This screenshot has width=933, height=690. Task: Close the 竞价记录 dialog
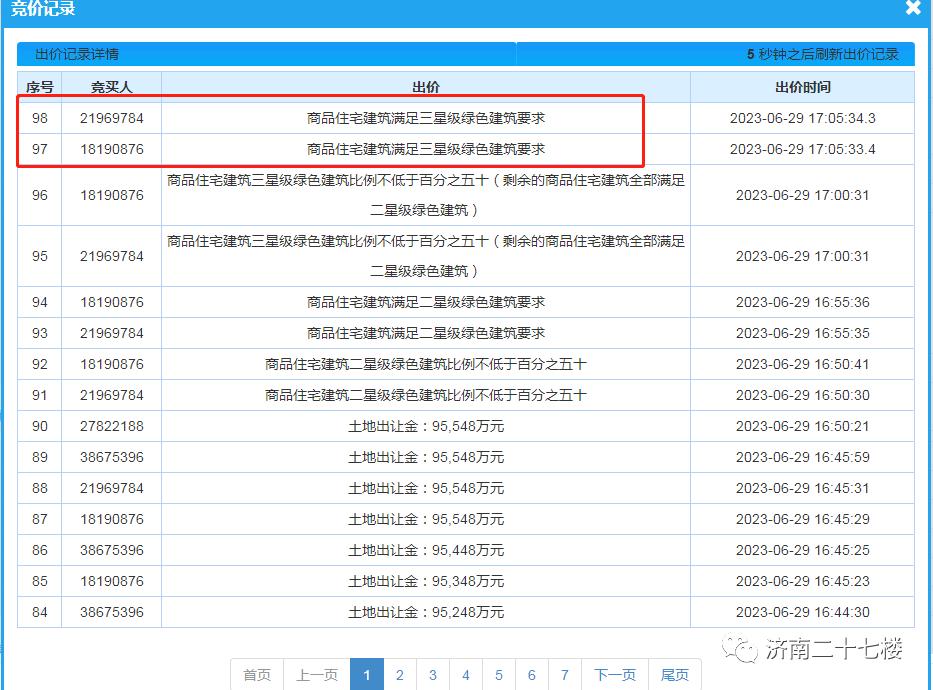click(x=912, y=9)
